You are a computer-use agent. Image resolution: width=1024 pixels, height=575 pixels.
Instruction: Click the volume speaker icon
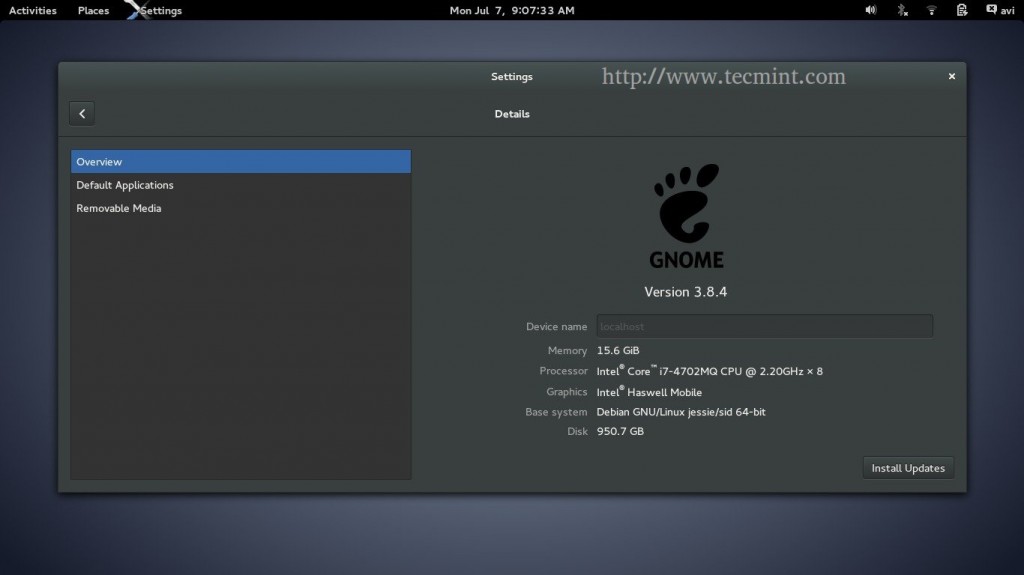pos(870,10)
